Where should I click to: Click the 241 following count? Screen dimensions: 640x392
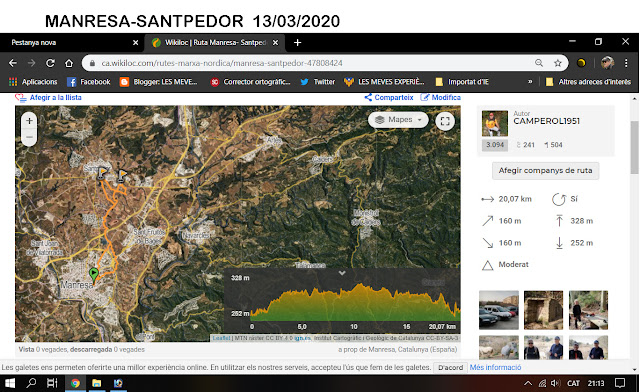(526, 145)
